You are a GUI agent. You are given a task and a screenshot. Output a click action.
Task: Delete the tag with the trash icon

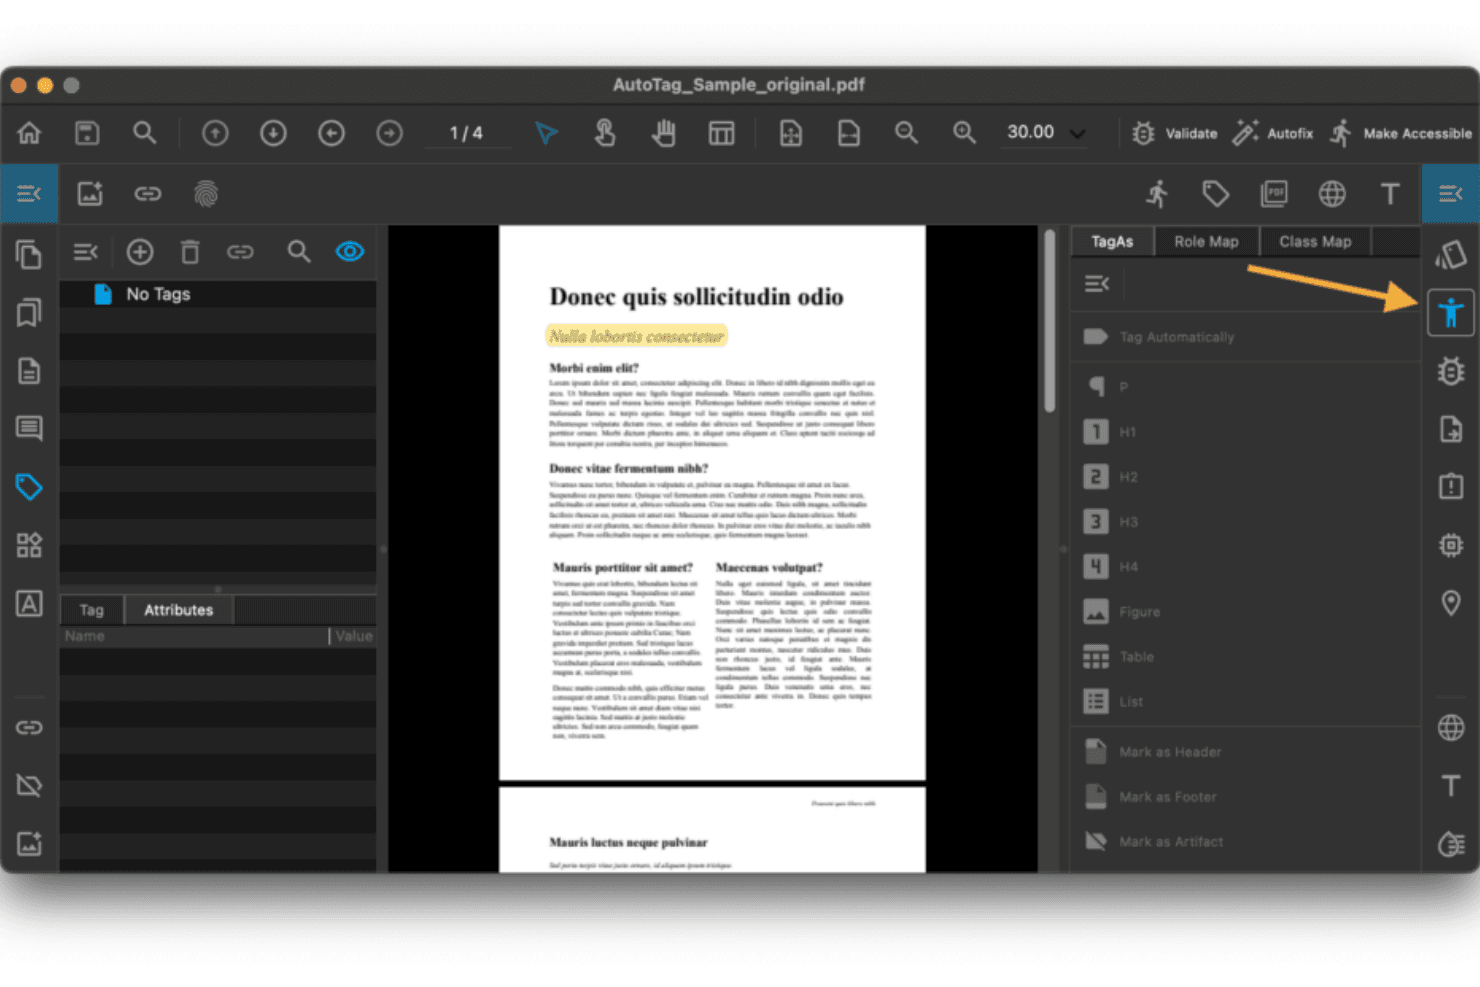click(190, 252)
